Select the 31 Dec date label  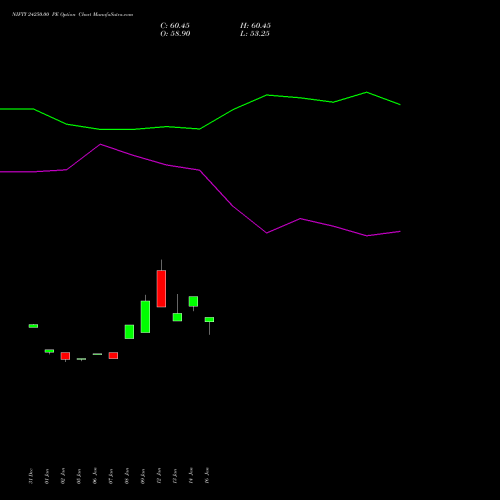[x=31, y=476]
